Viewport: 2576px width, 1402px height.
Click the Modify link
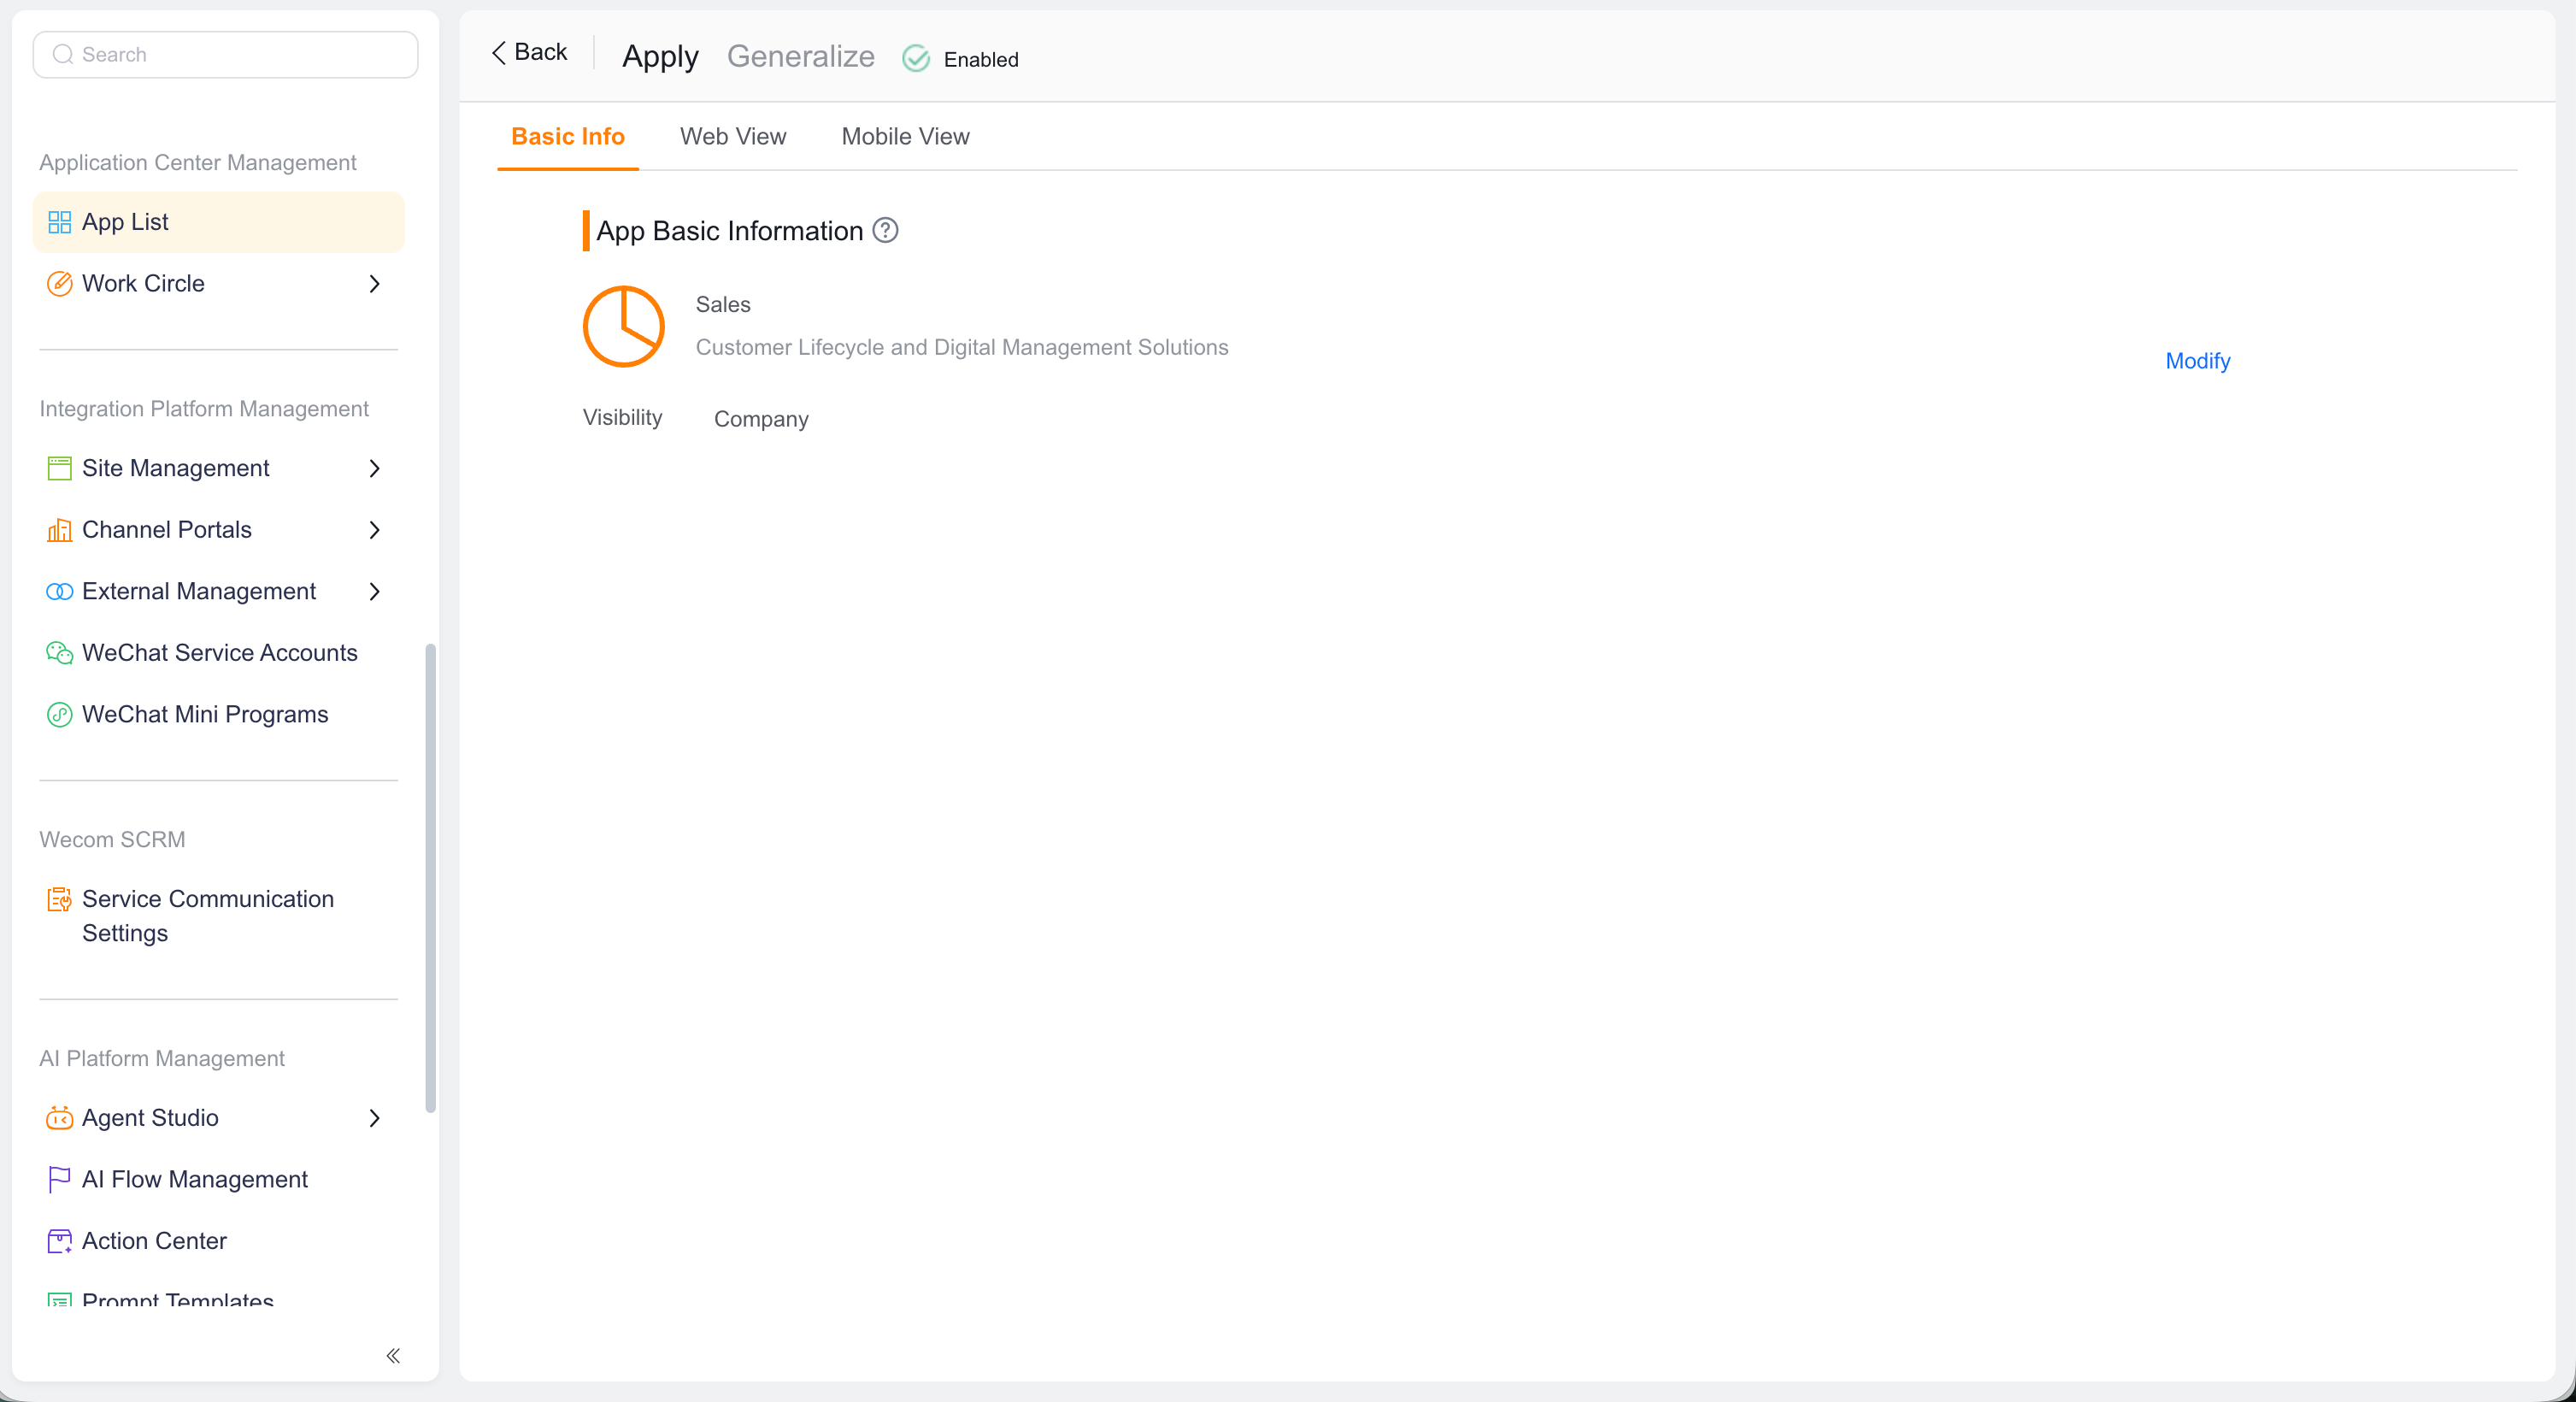[2197, 361]
